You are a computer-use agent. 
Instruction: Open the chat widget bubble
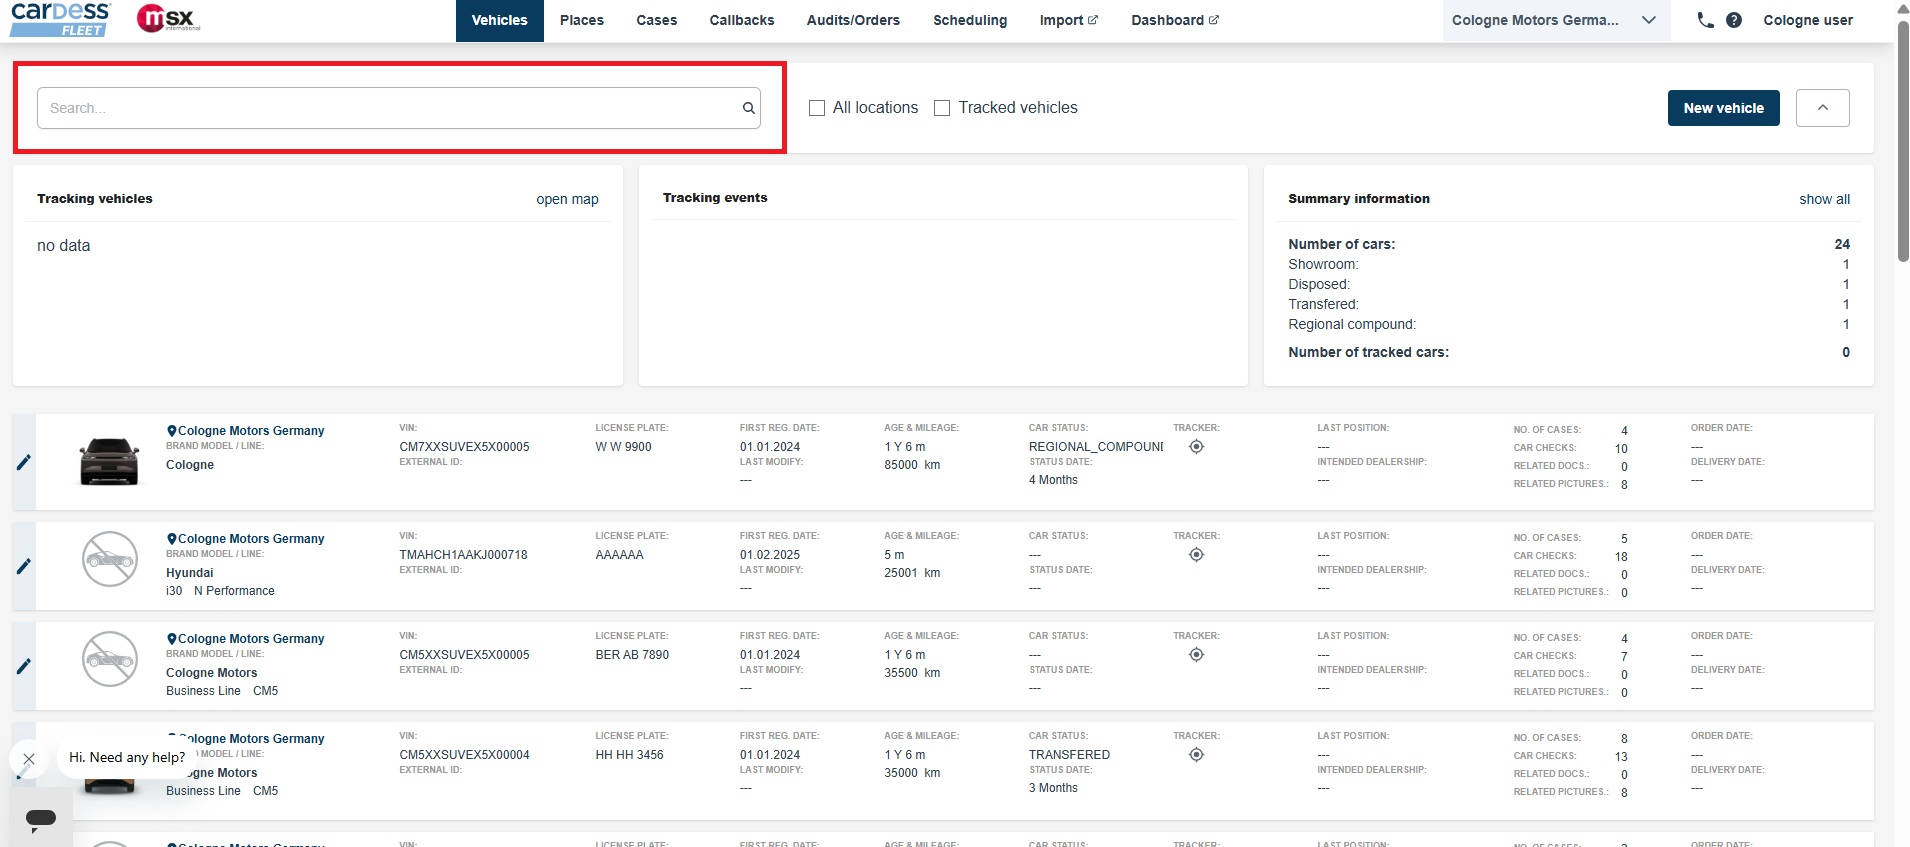pos(41,818)
